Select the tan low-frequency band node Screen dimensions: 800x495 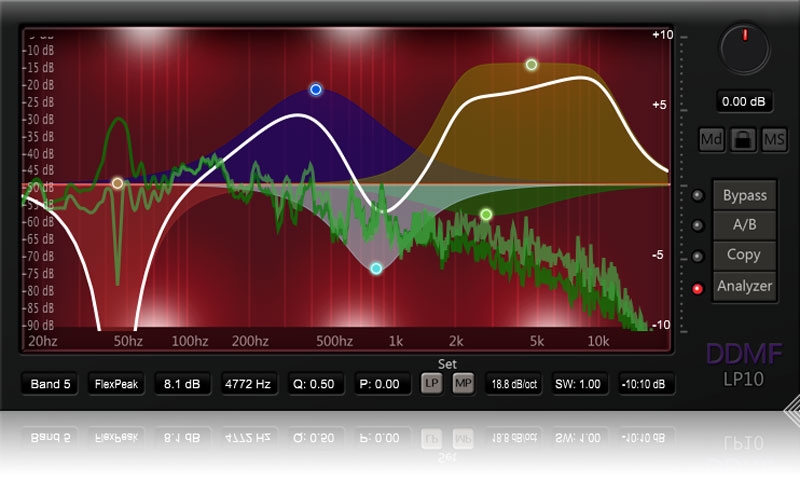coord(117,183)
